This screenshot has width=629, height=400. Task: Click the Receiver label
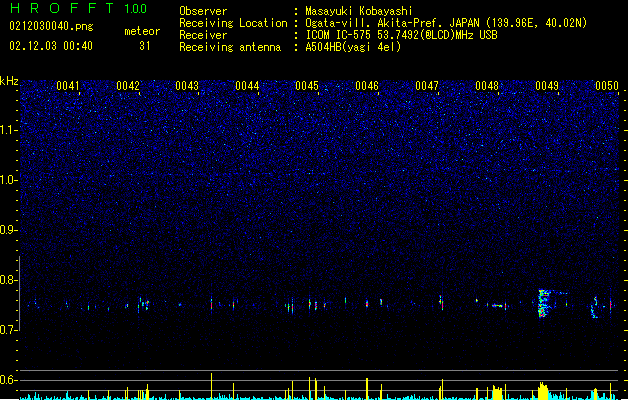[203, 35]
